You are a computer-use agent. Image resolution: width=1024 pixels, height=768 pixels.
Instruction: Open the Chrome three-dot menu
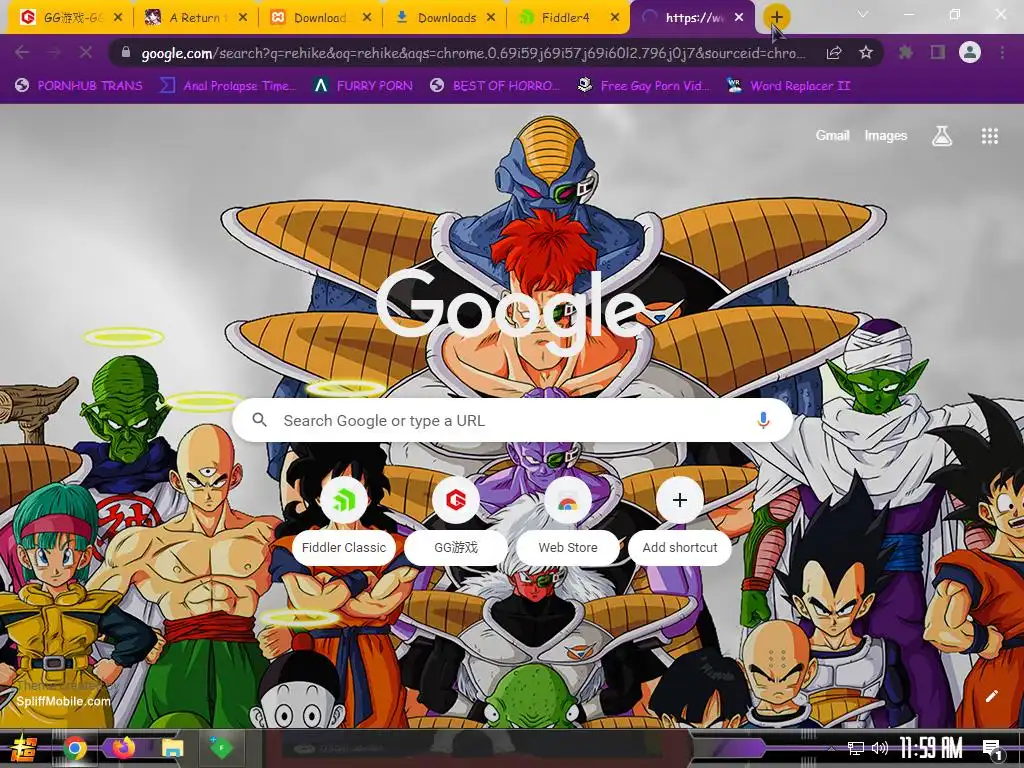point(1002,52)
